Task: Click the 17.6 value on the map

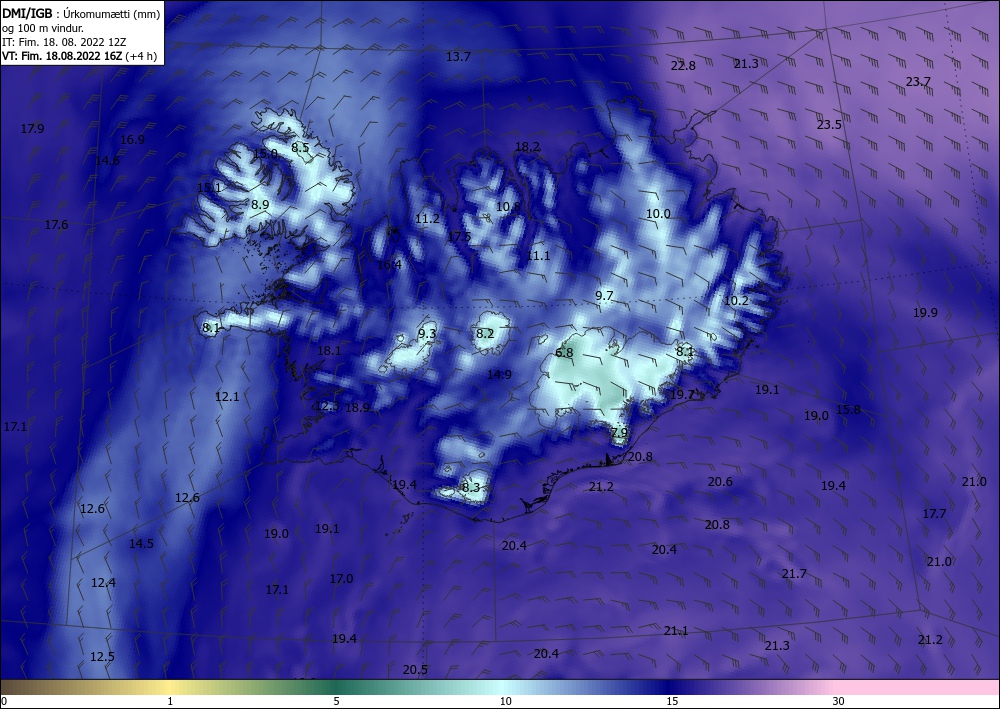Action: pyautogui.click(x=56, y=224)
